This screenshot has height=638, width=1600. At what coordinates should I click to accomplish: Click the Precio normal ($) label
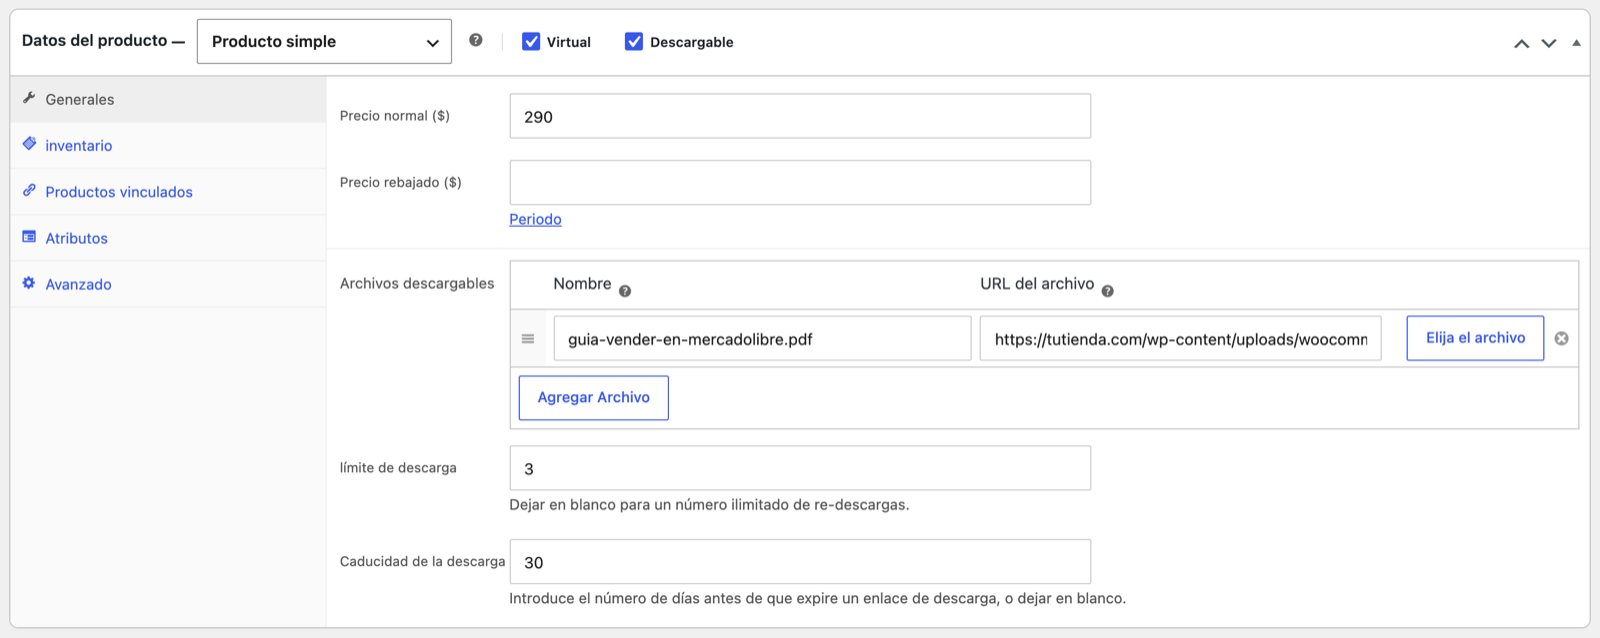pyautogui.click(x=395, y=116)
